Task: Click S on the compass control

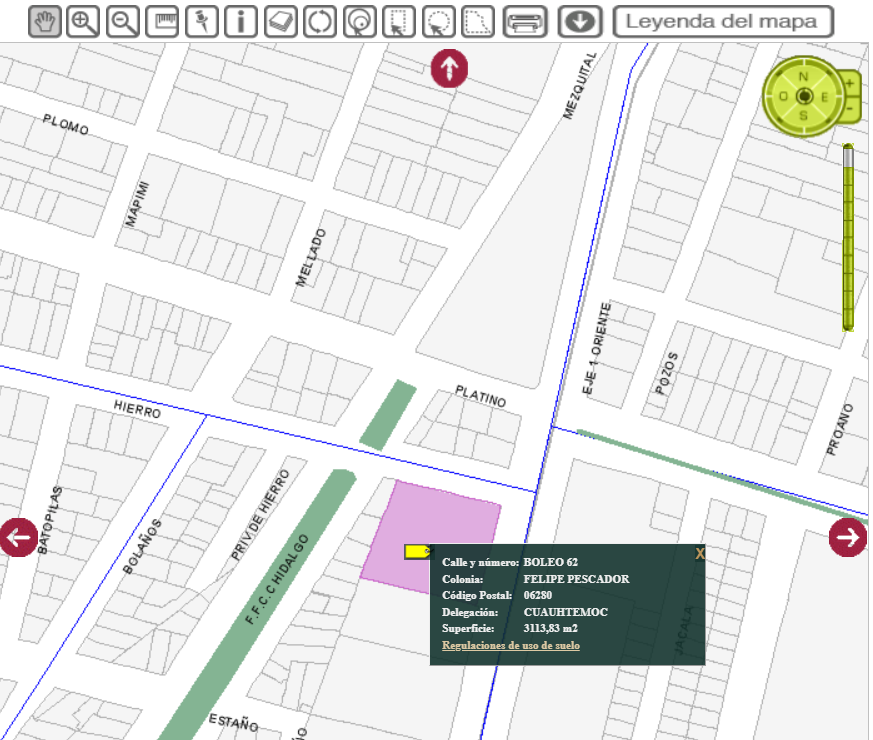Action: click(803, 115)
